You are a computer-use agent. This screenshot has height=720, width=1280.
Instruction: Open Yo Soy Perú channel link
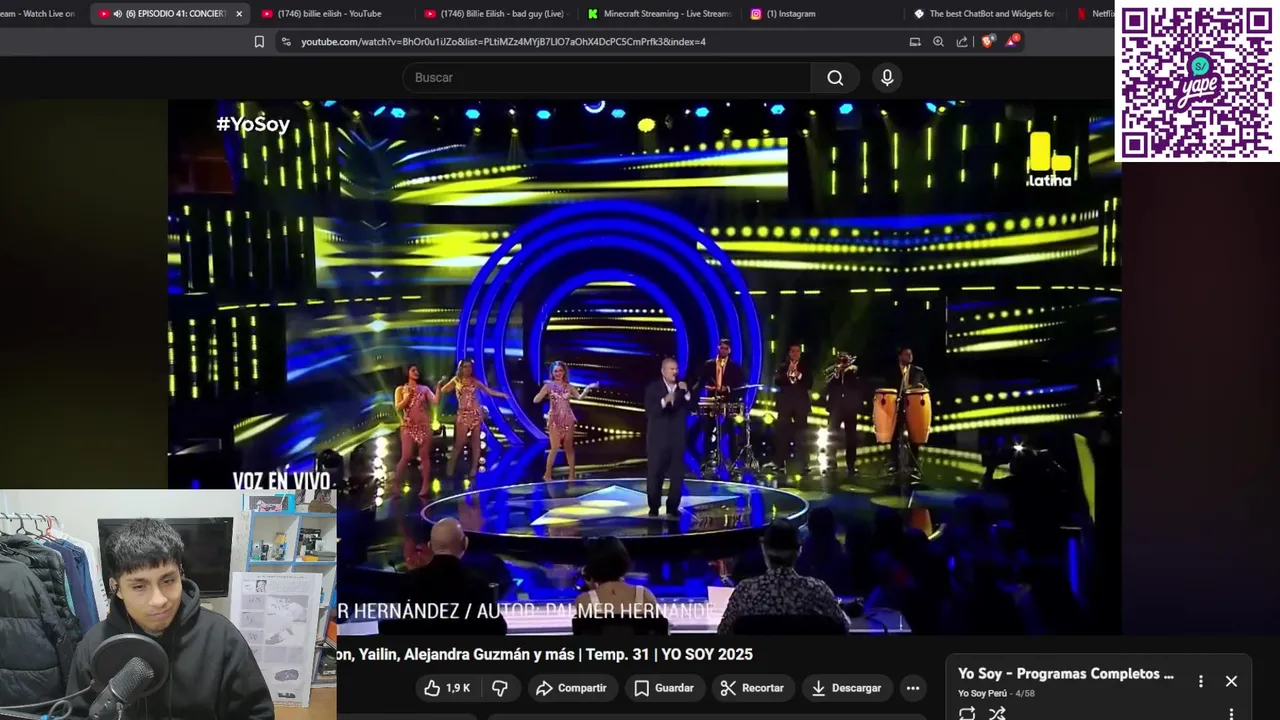pyautogui.click(x=982, y=693)
